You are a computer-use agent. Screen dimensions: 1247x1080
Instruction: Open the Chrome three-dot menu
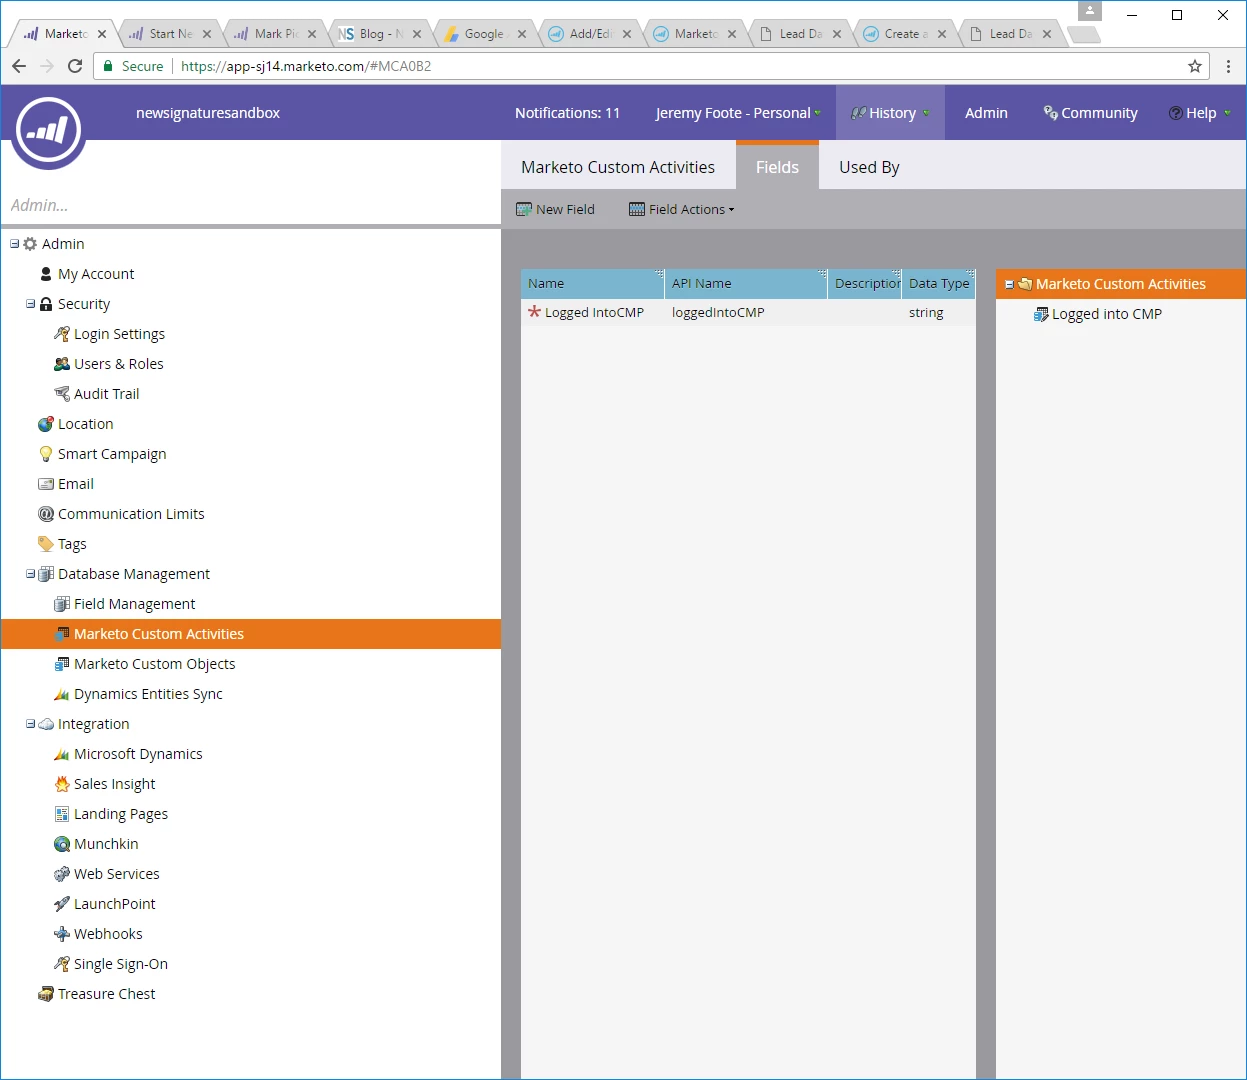pyautogui.click(x=1229, y=66)
